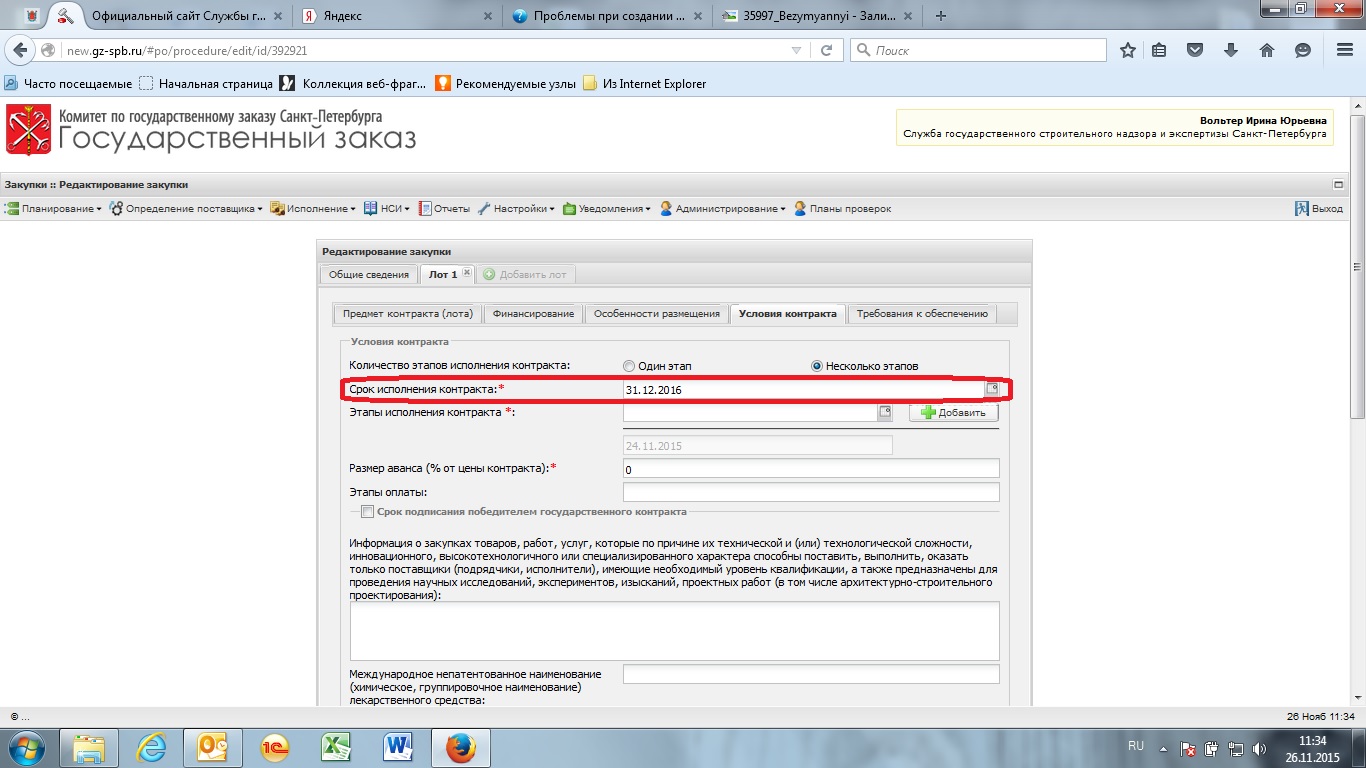Show hidden system tray icons
1366x768 pixels.
click(1163, 748)
